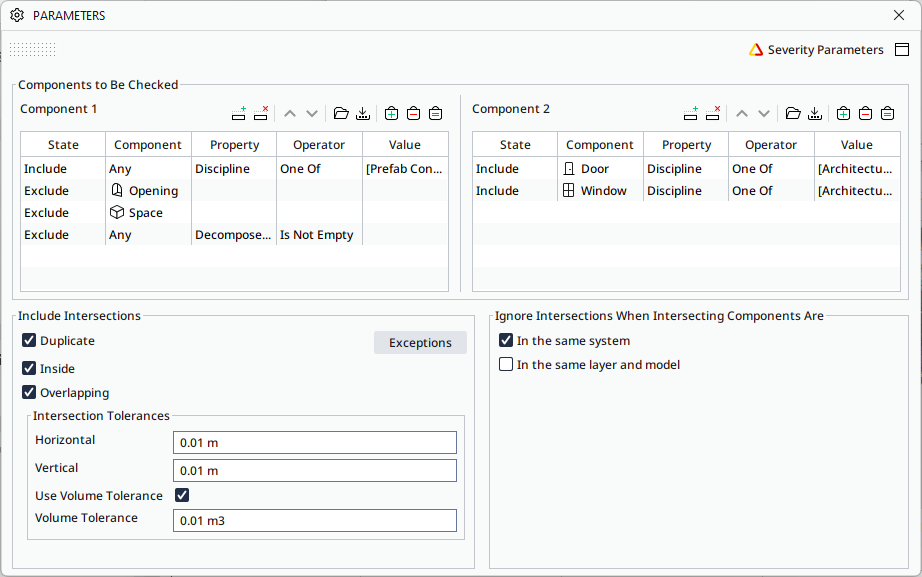The width and height of the screenshot is (922, 577).
Task: Click the gear icon in the PARAMETERS title bar
Action: click(15, 15)
